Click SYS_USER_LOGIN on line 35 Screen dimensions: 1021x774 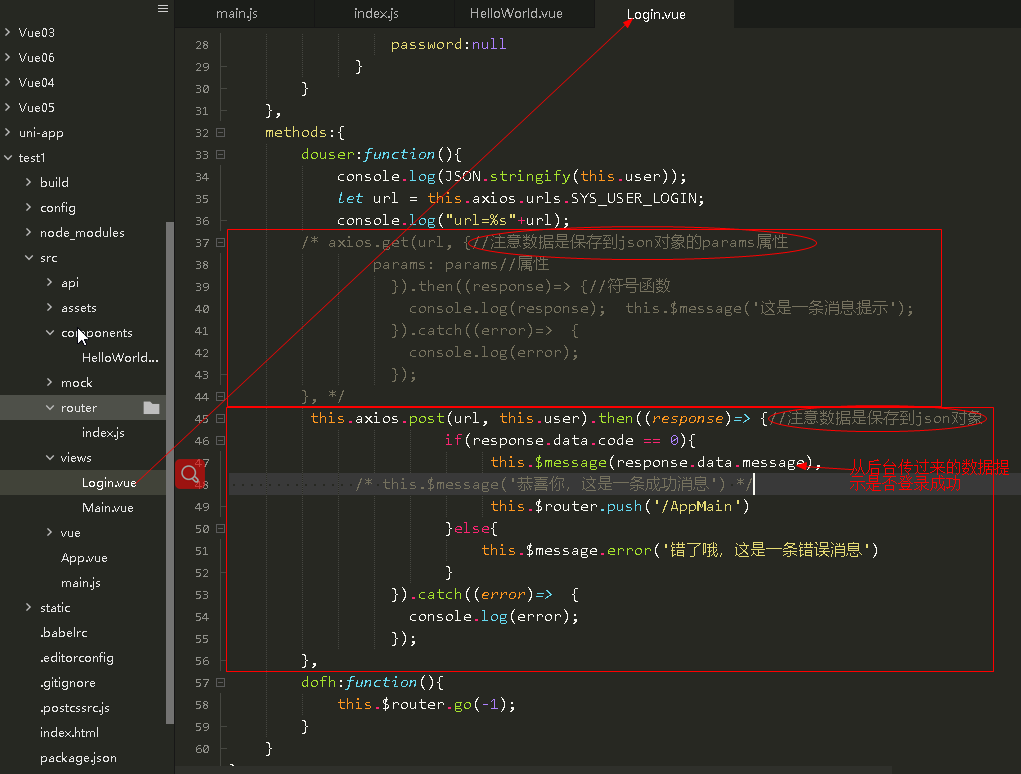click(634, 198)
